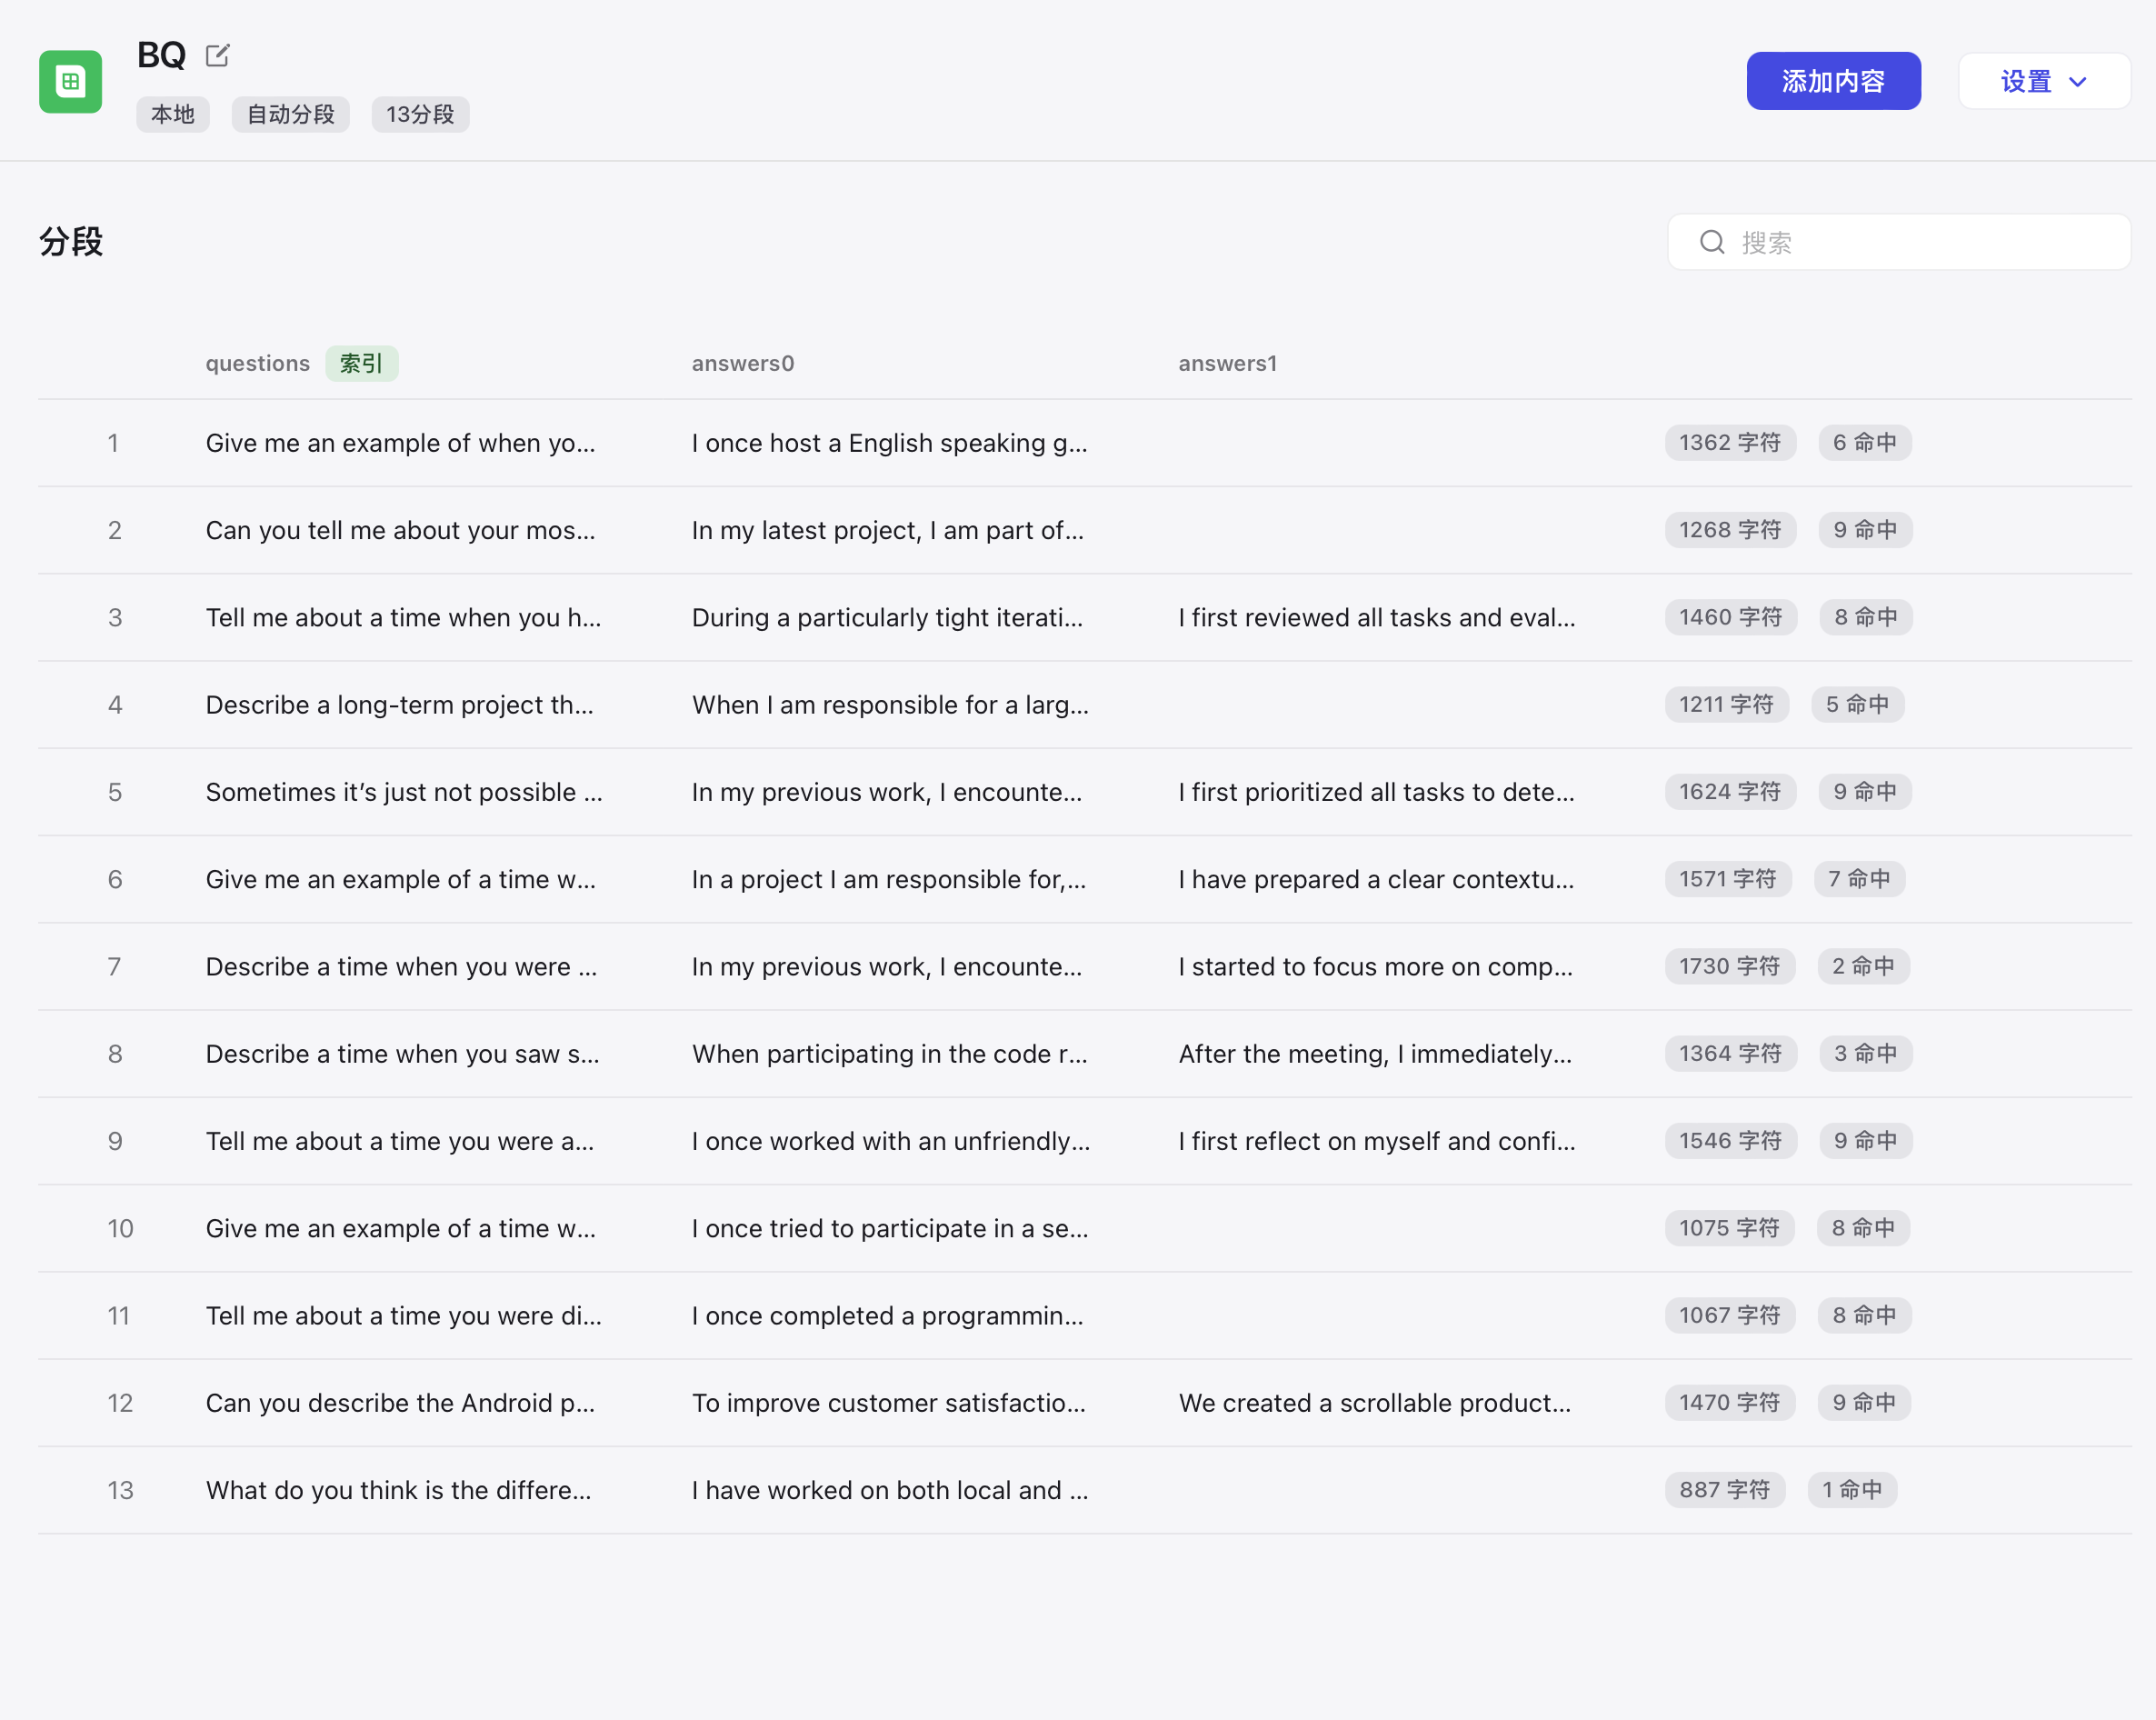Screen dimensions: 2156x1720
Task: Click the 1730 字符 badge in row 7
Action: (x=1728, y=966)
